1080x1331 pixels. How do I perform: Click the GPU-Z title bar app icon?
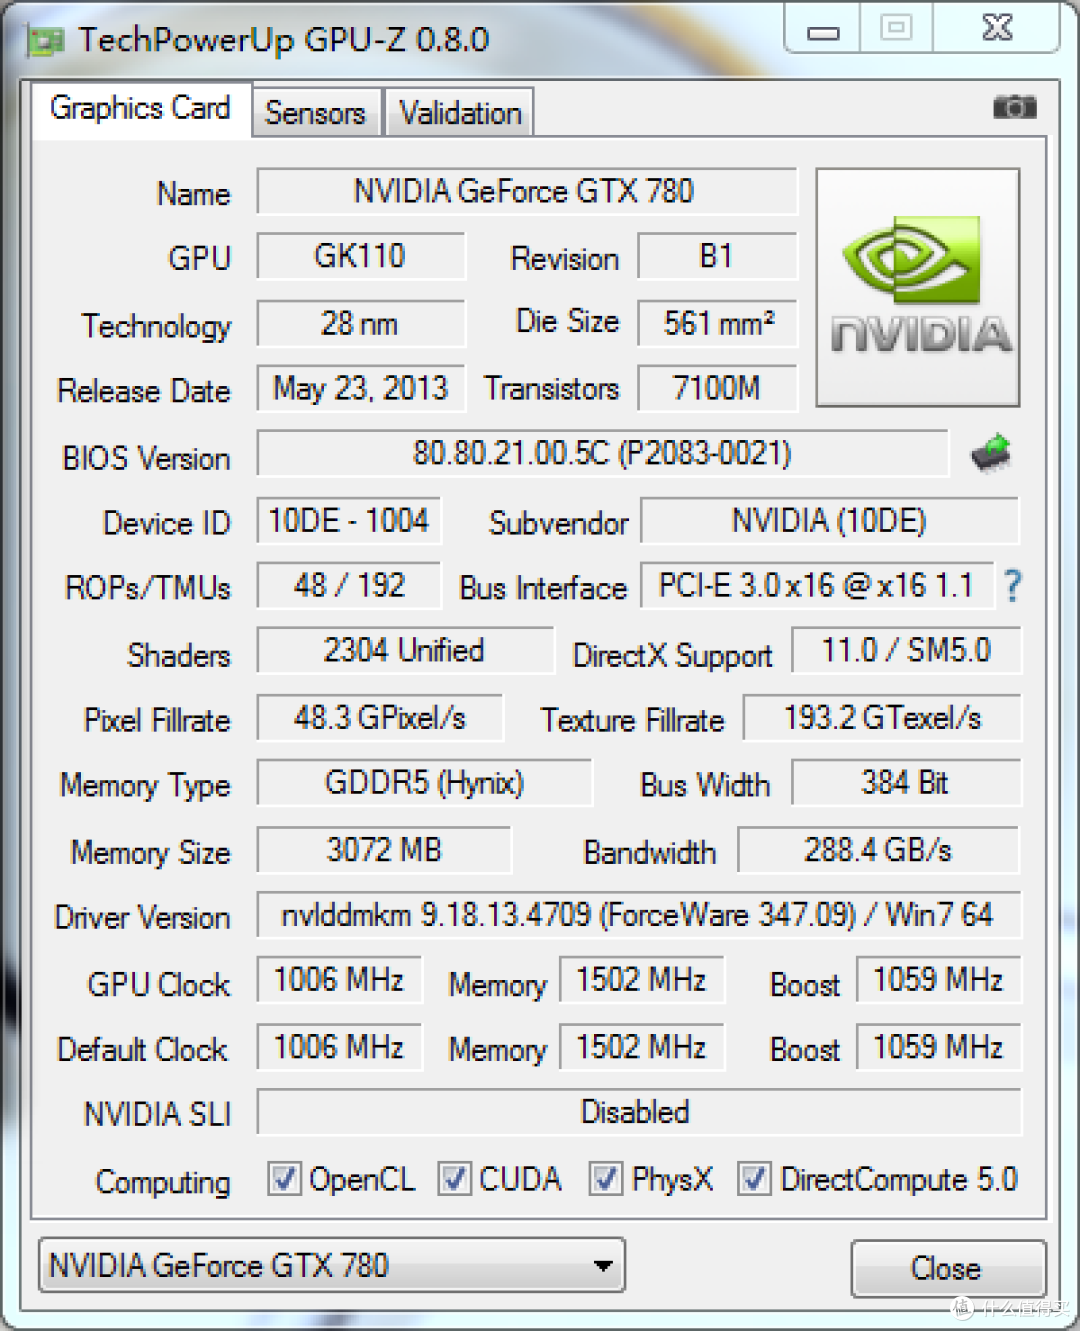coord(45,40)
